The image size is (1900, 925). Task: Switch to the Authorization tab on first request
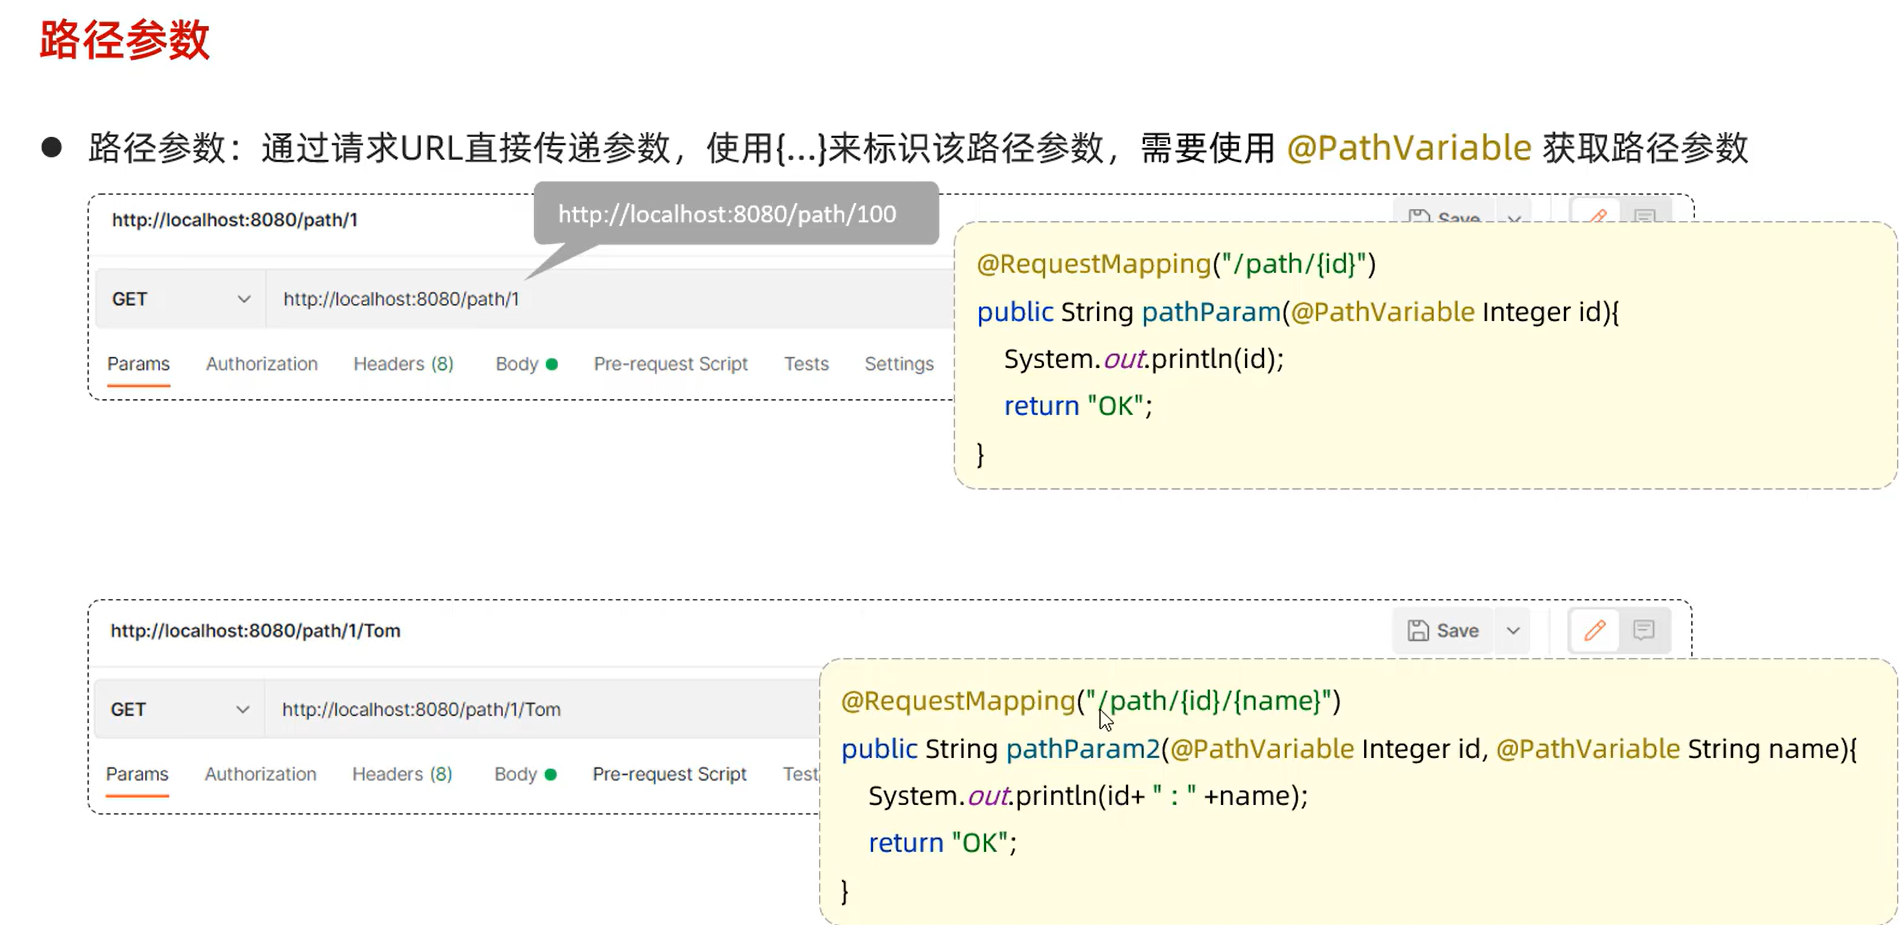(261, 363)
